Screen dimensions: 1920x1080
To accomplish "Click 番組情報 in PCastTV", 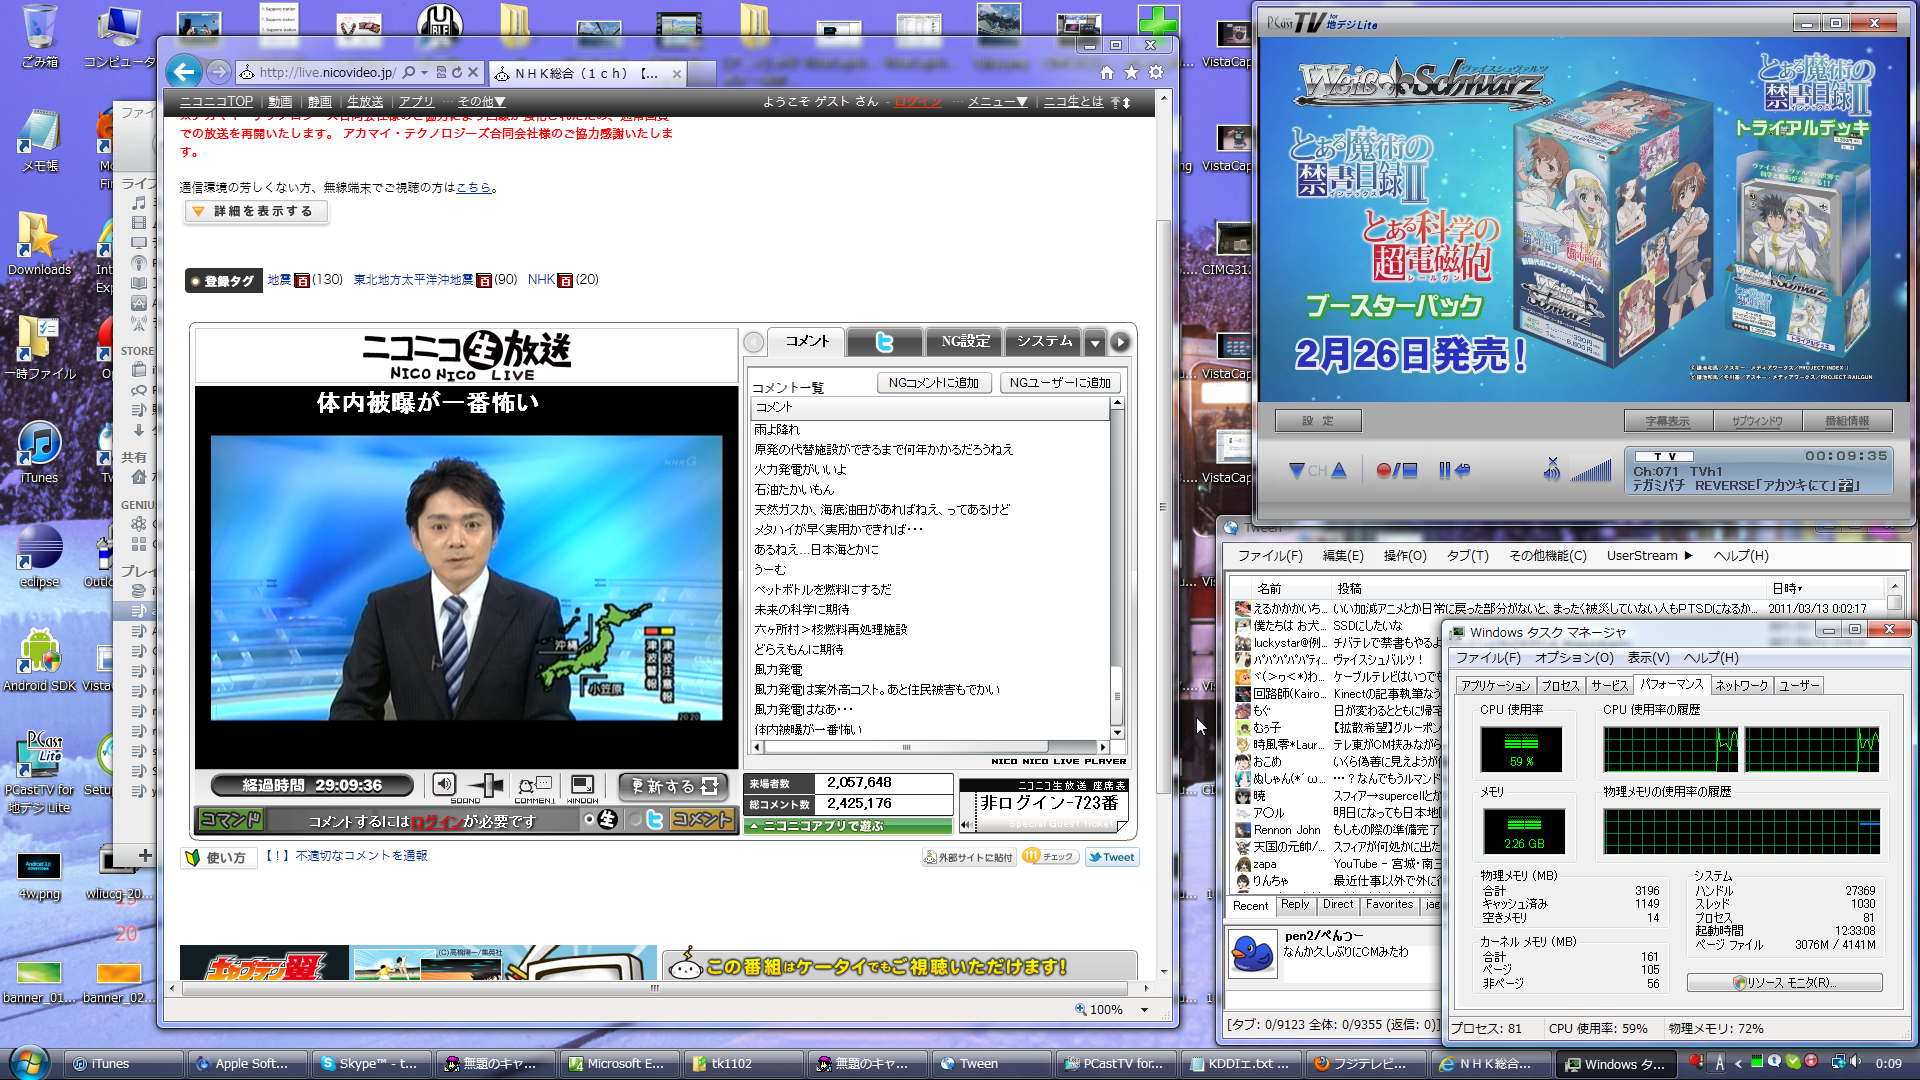I will click(x=1847, y=421).
